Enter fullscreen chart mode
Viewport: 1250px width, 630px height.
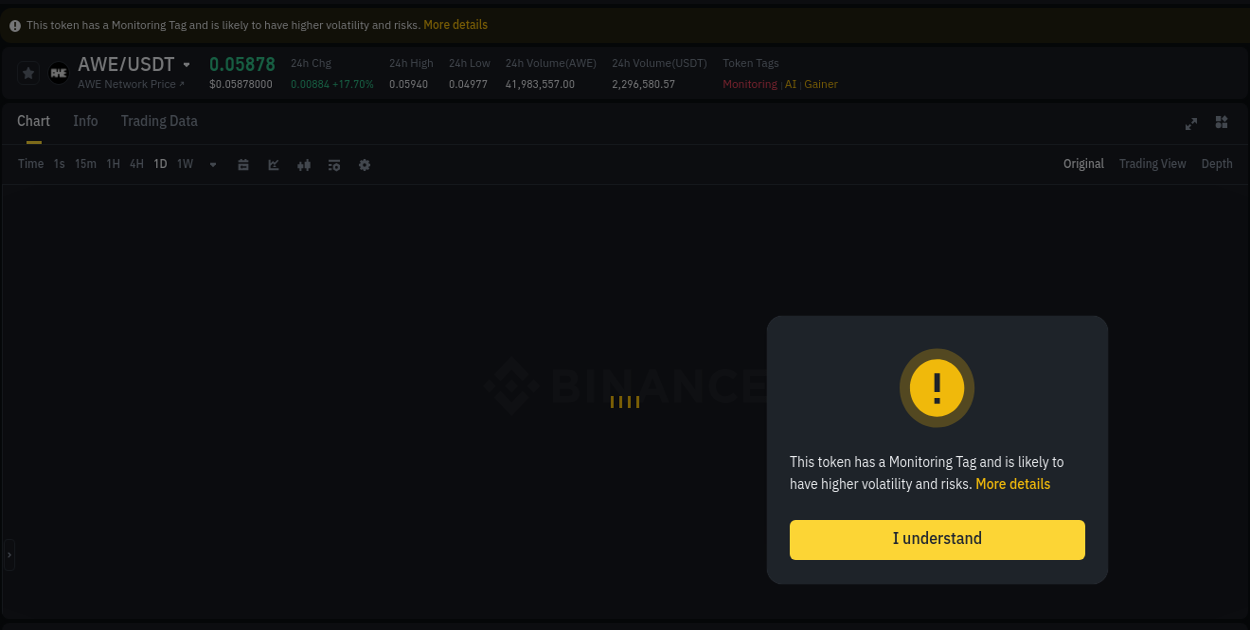[x=1190, y=124]
